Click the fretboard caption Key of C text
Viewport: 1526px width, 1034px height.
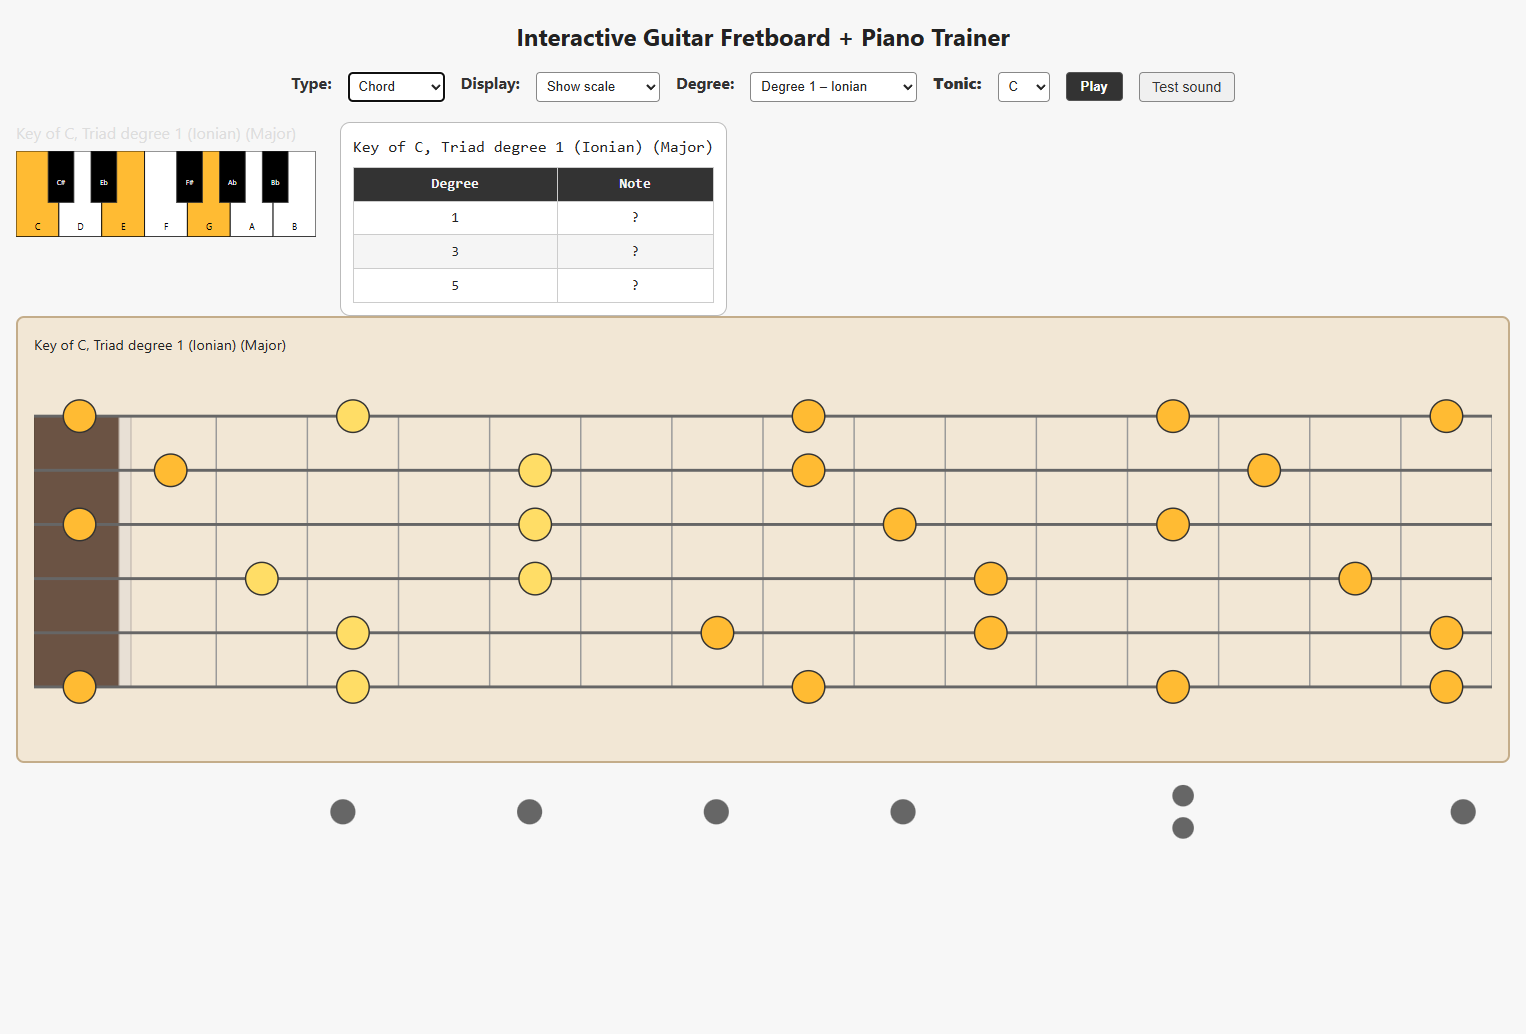coord(160,345)
